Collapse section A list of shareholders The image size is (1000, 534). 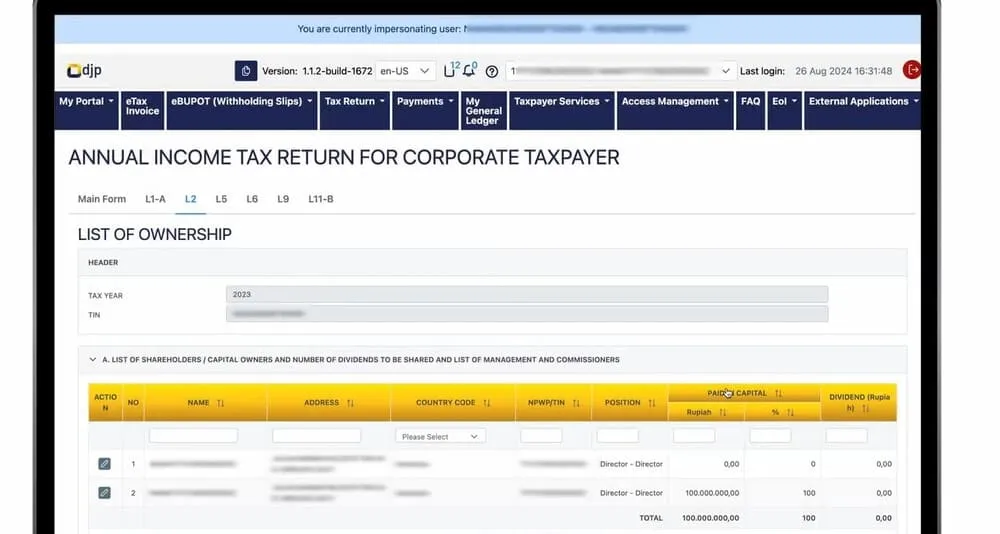point(92,360)
